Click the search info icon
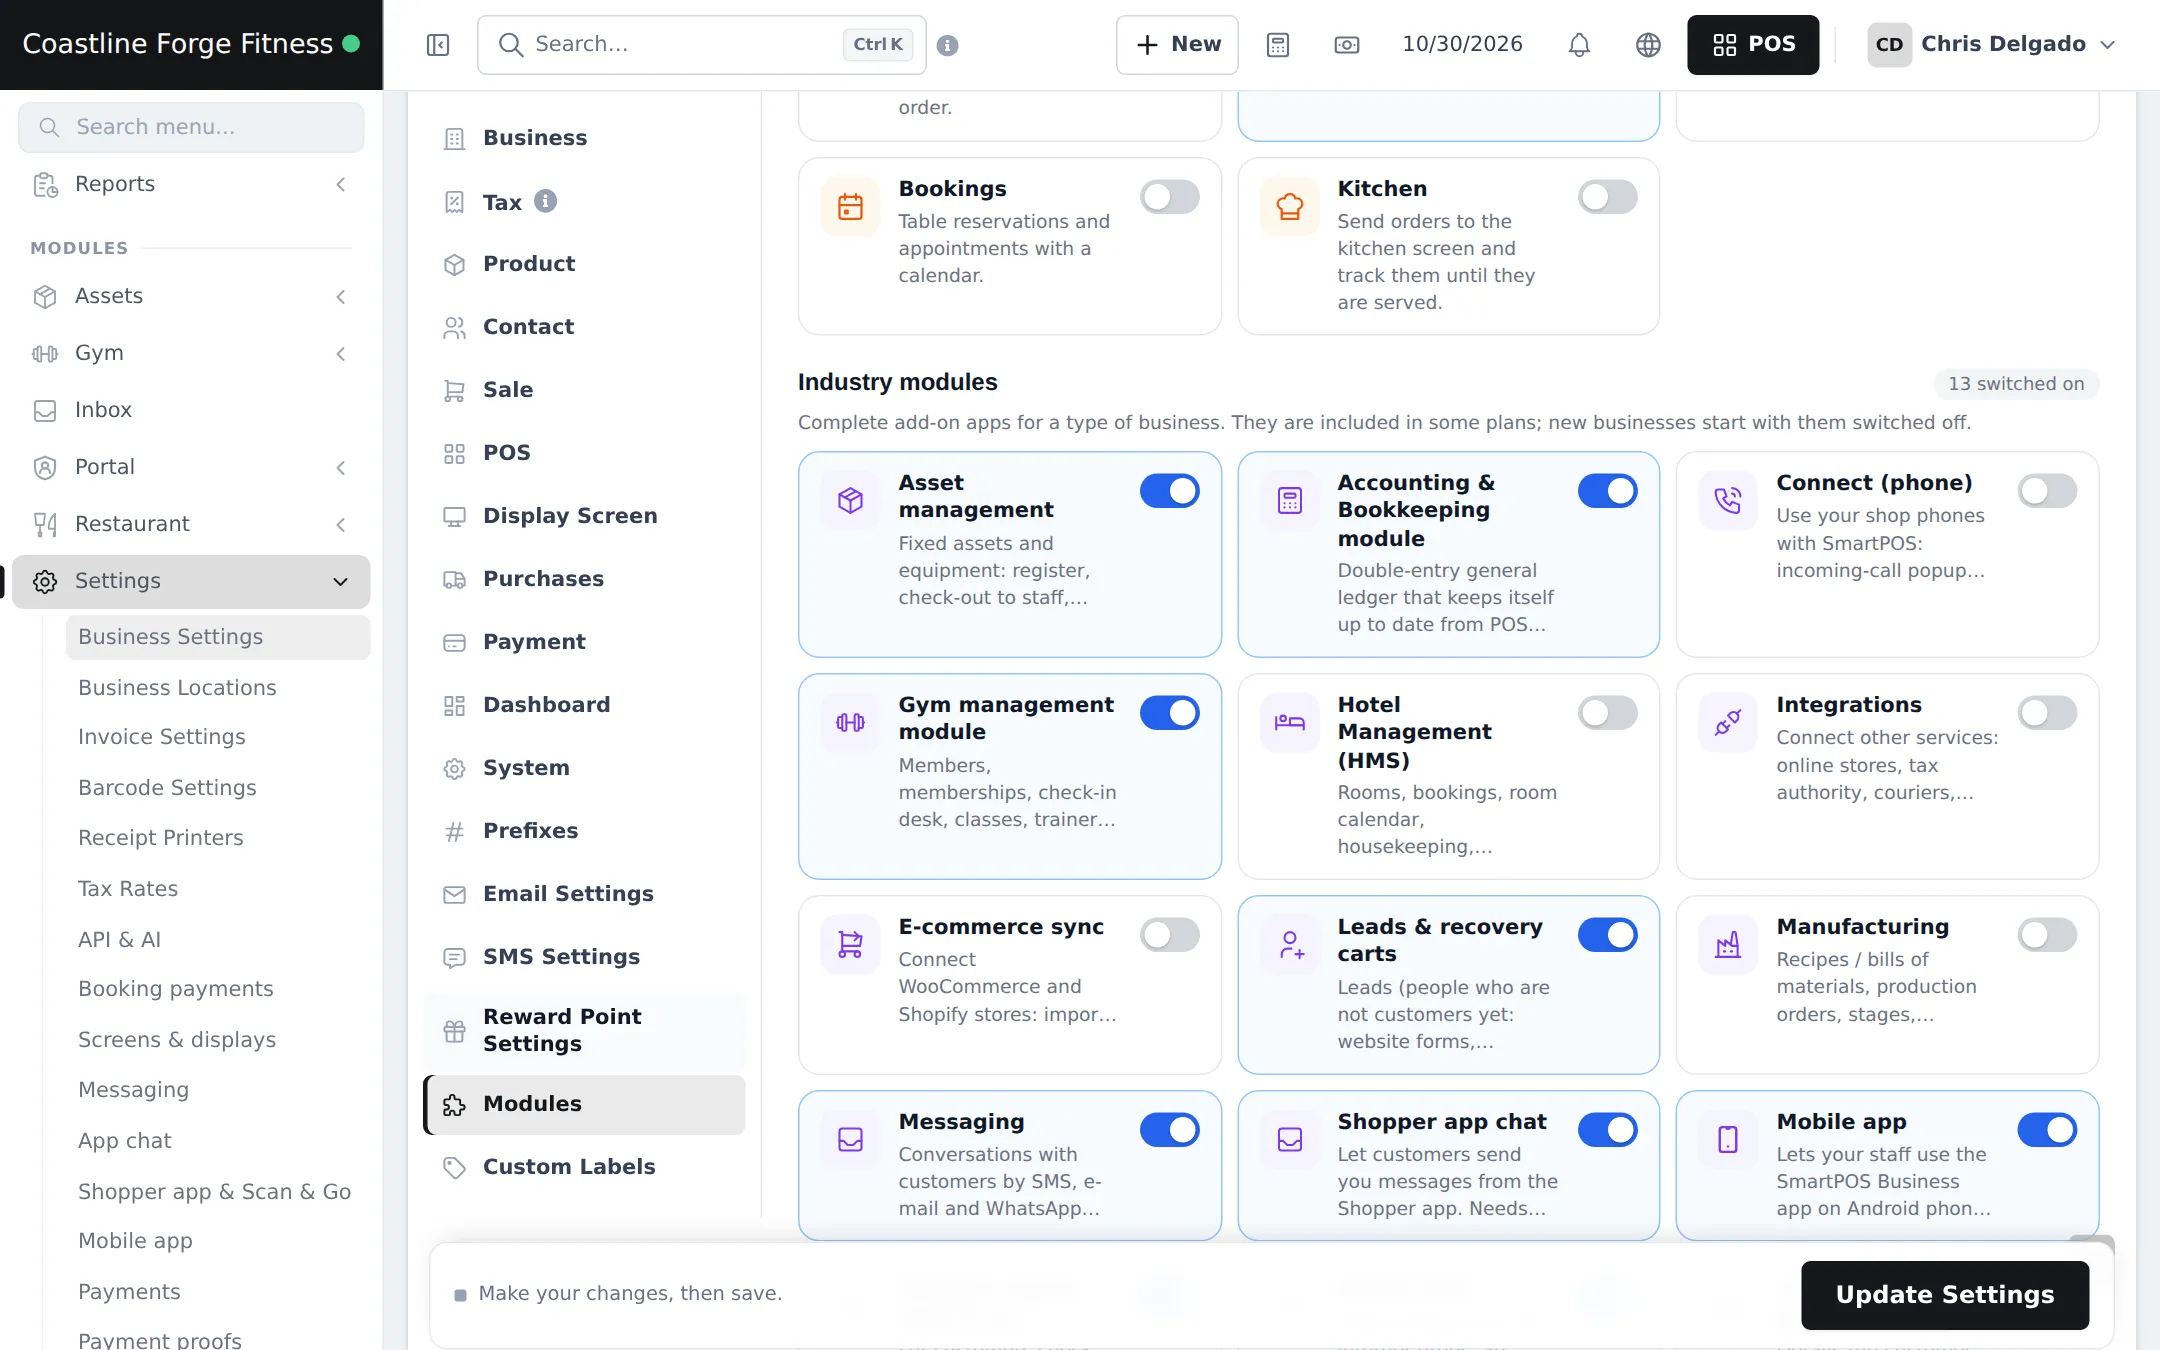This screenshot has height=1350, width=2160. tap(947, 45)
